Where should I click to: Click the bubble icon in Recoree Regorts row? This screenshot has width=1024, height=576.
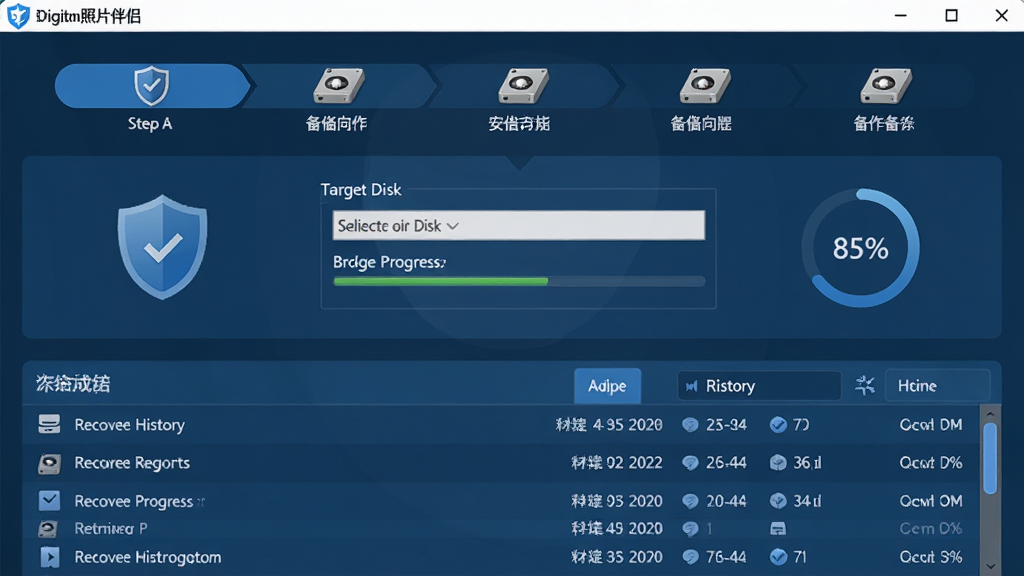(x=690, y=463)
